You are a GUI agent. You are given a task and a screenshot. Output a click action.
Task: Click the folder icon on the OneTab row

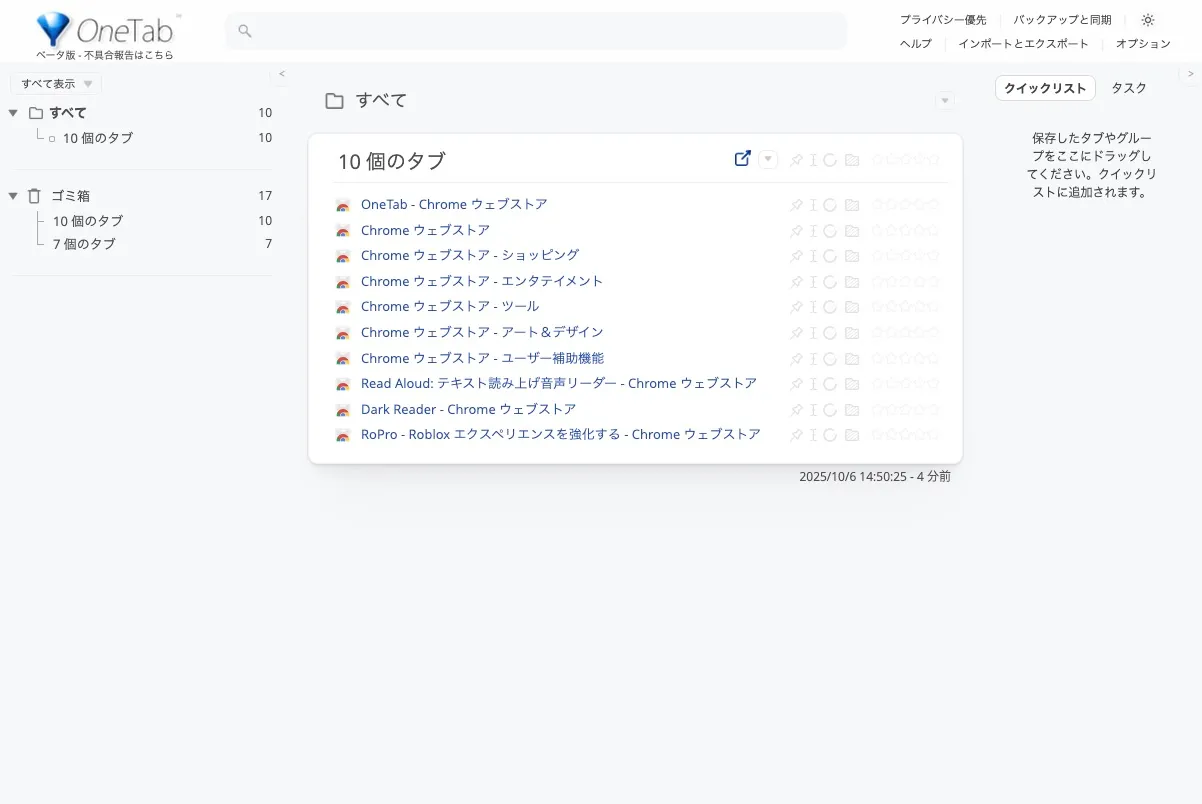[852, 205]
